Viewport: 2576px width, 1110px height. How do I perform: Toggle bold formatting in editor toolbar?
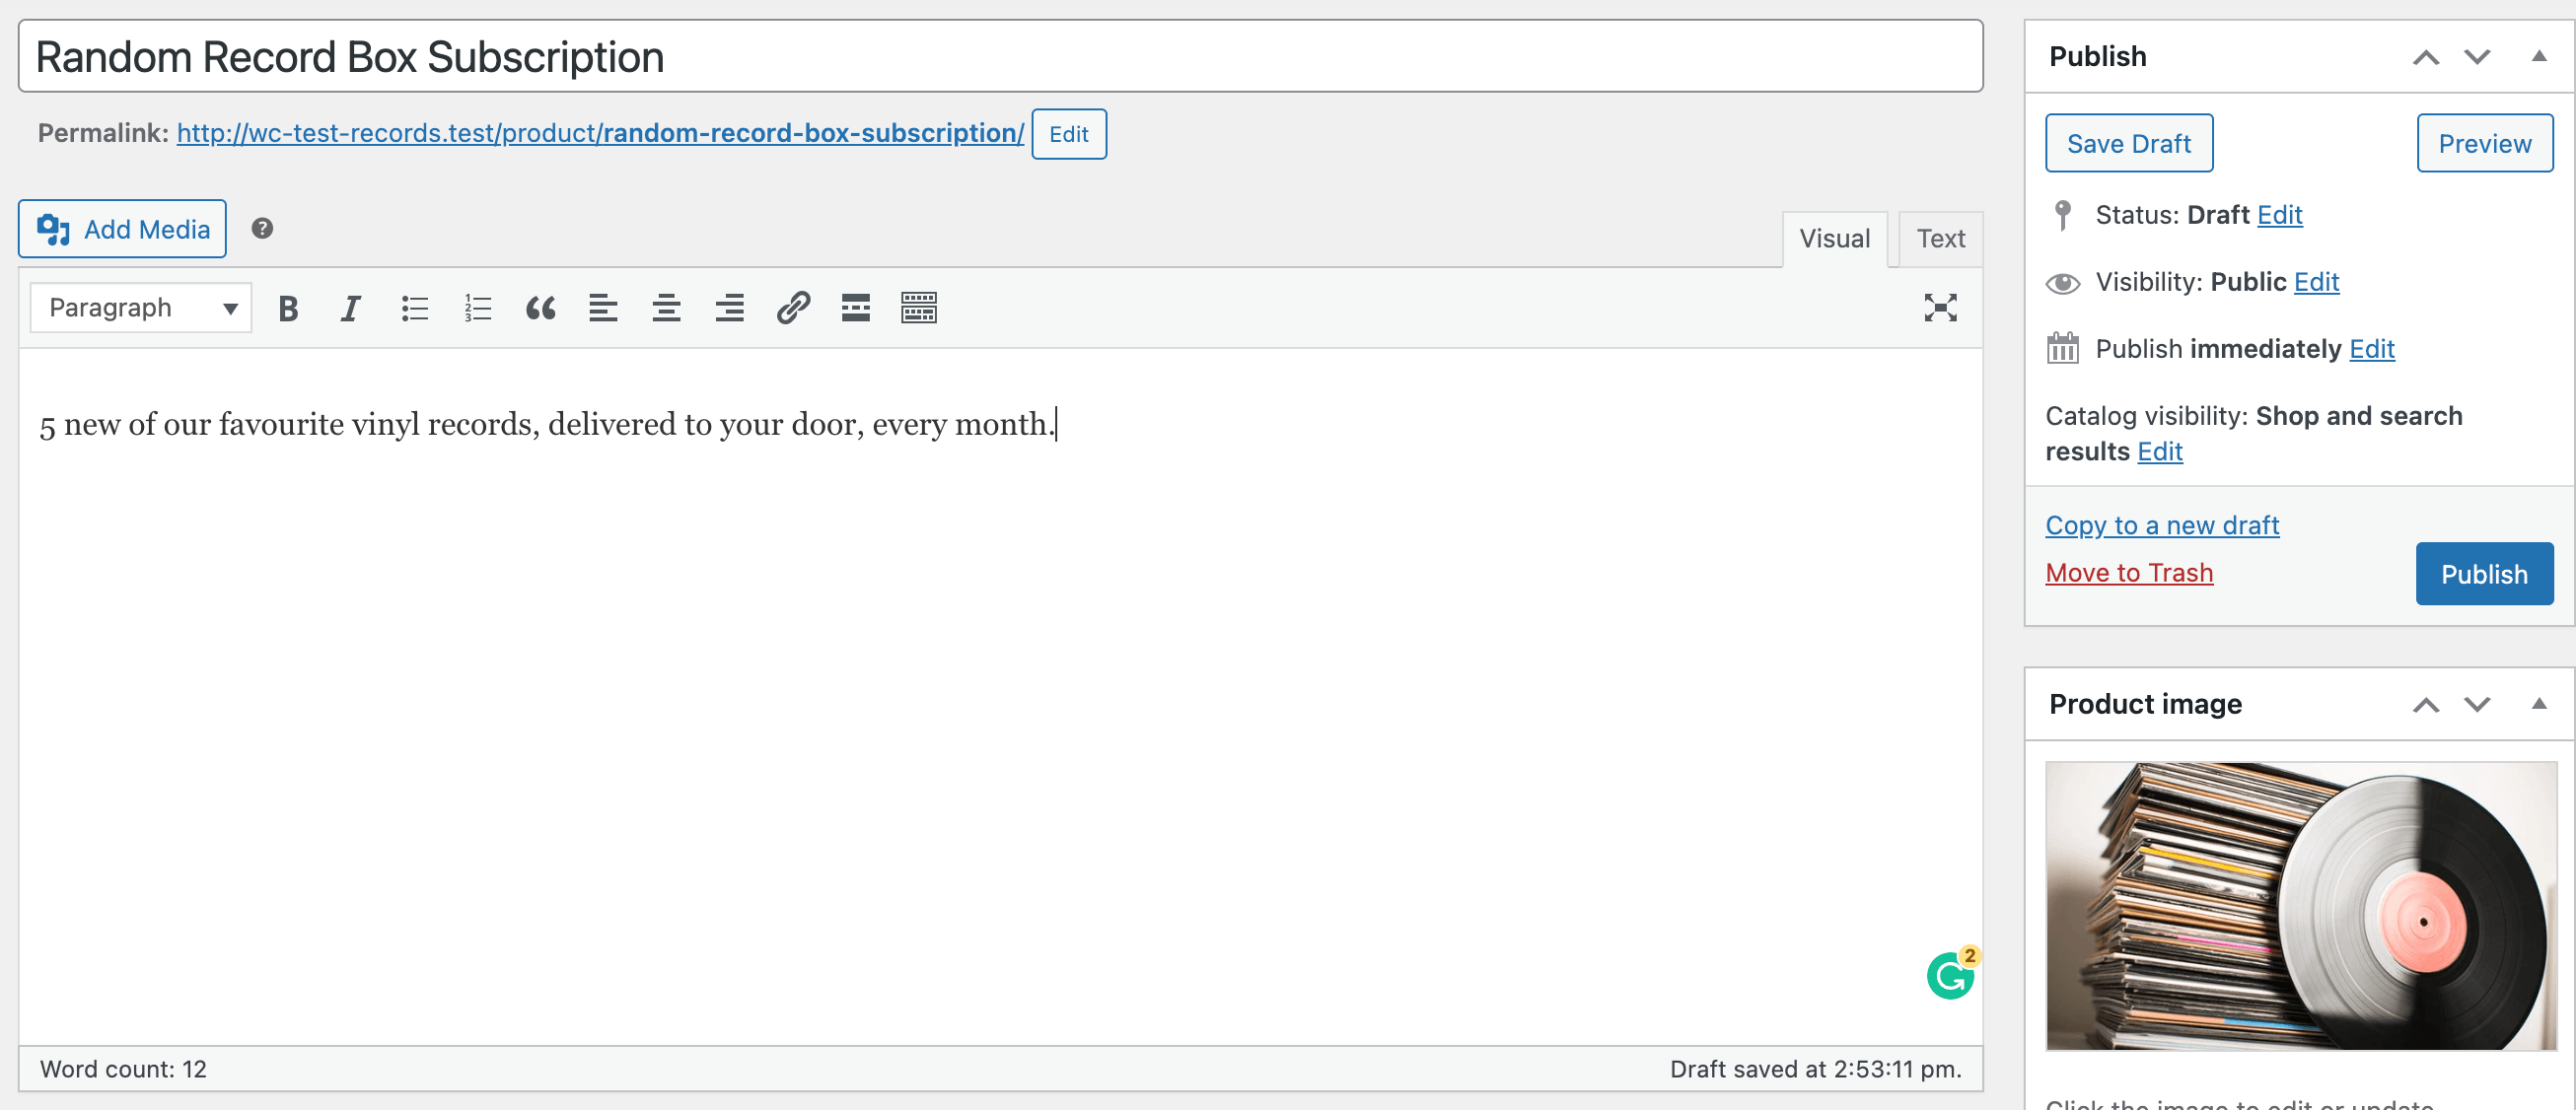288,308
